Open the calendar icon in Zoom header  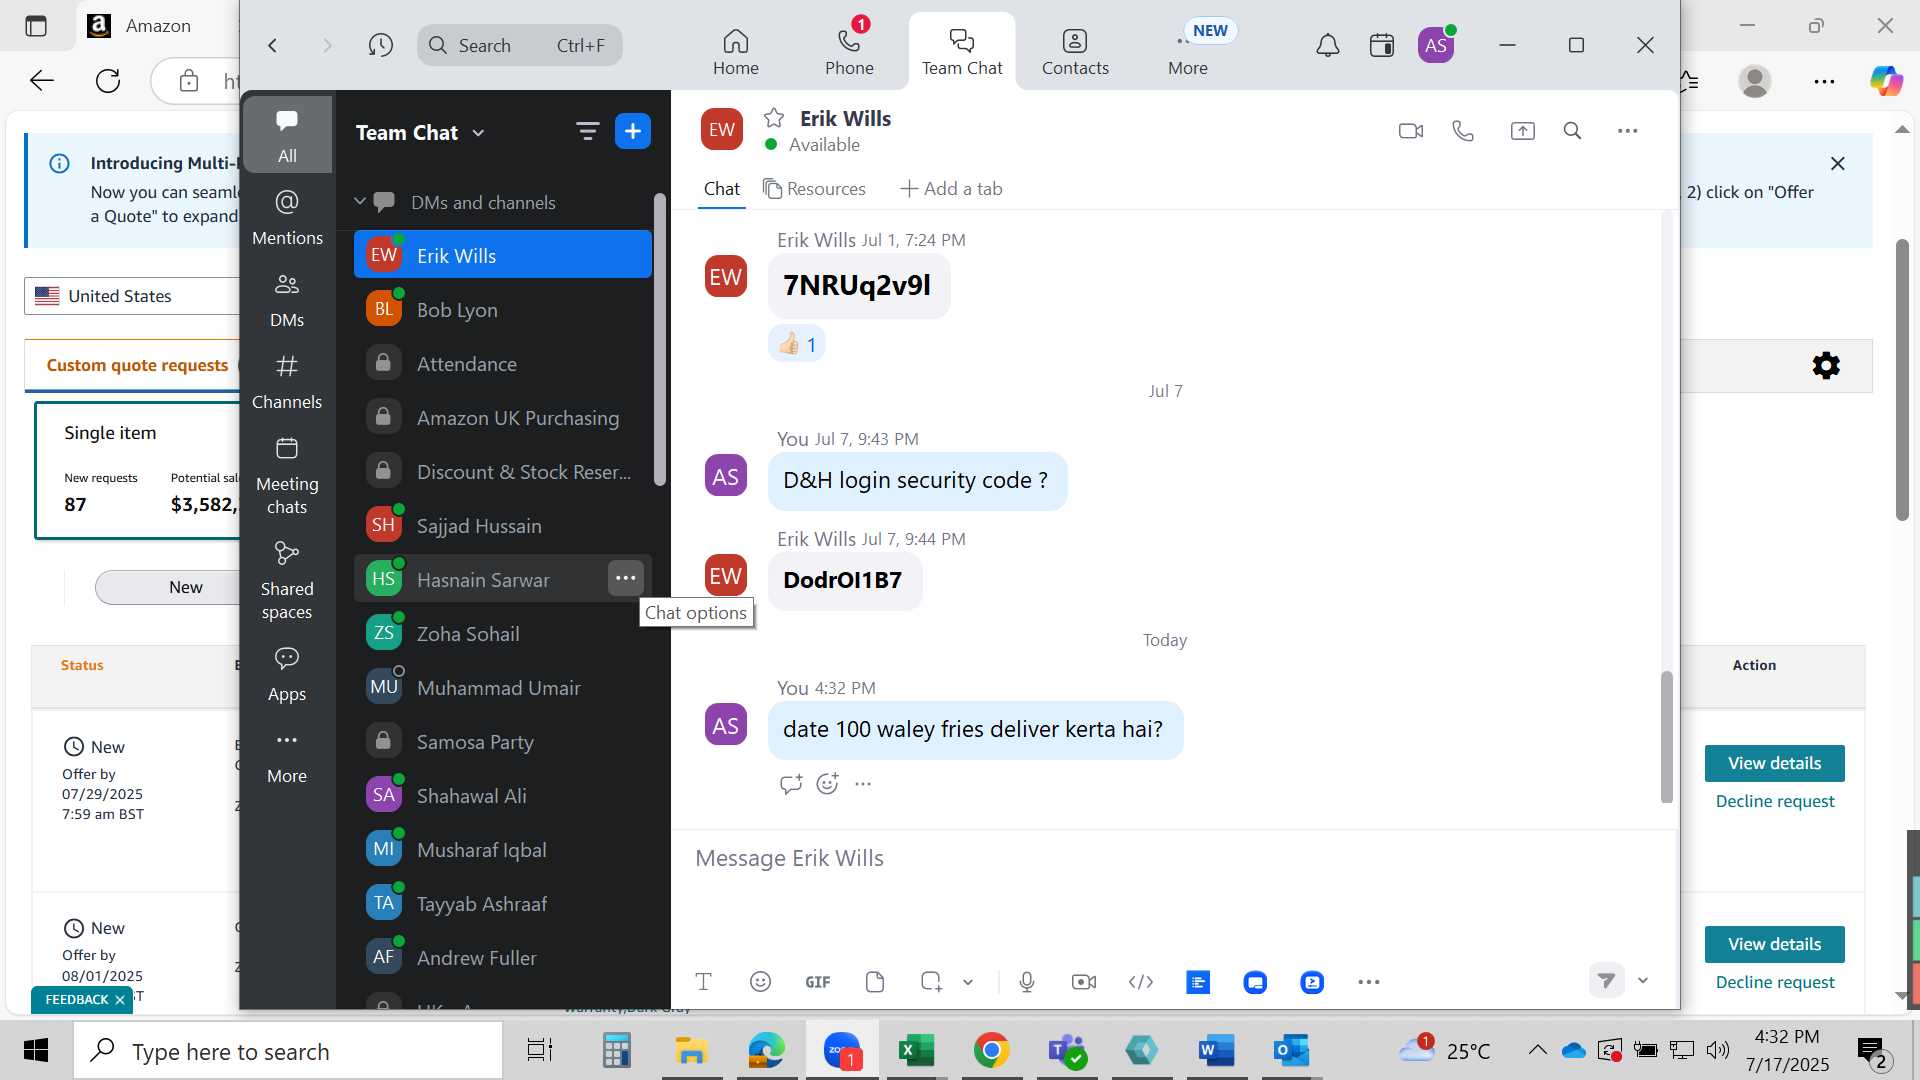[1382, 45]
